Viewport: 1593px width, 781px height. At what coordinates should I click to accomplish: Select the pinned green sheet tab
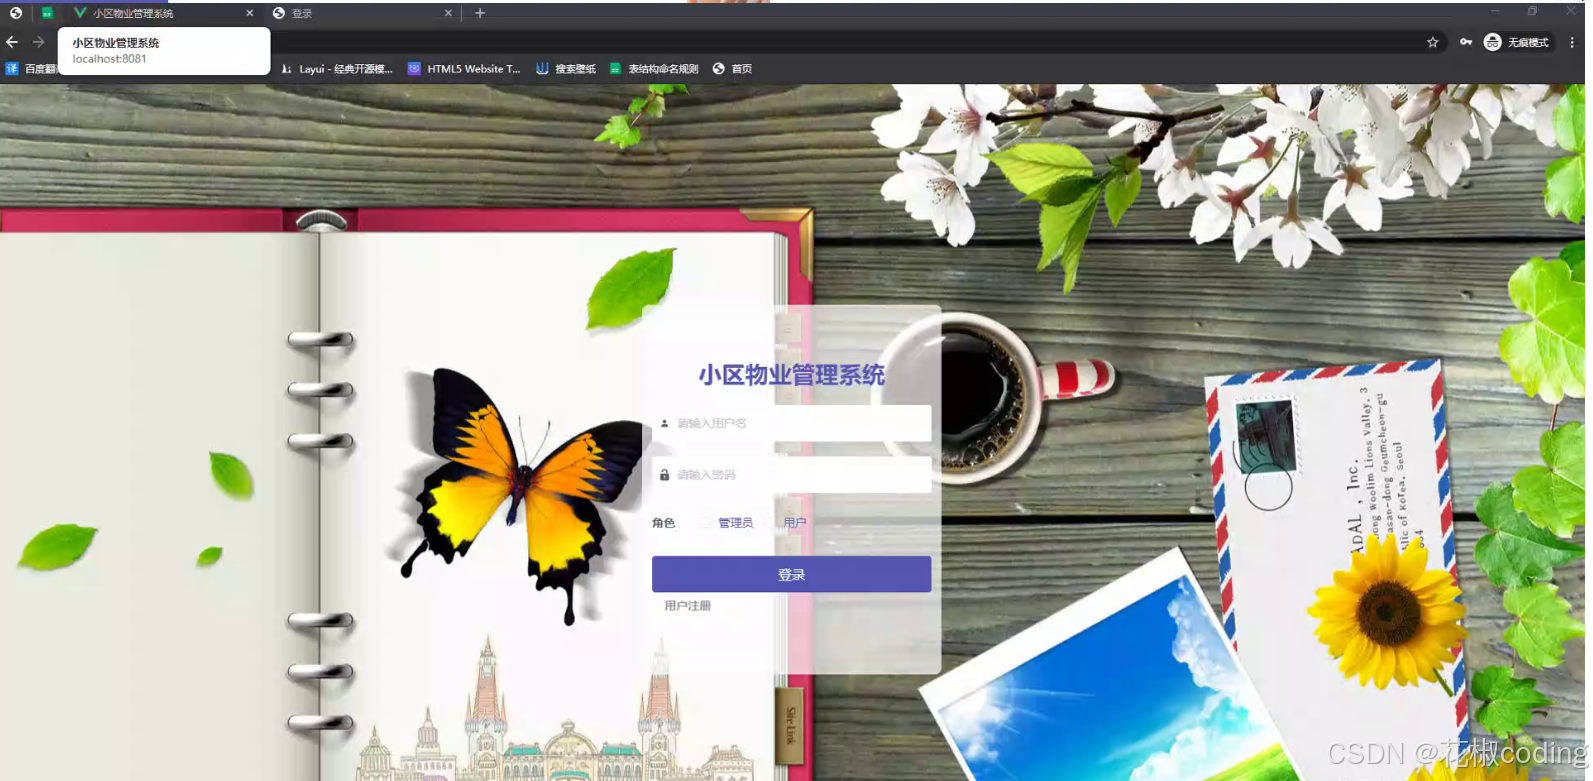46,13
